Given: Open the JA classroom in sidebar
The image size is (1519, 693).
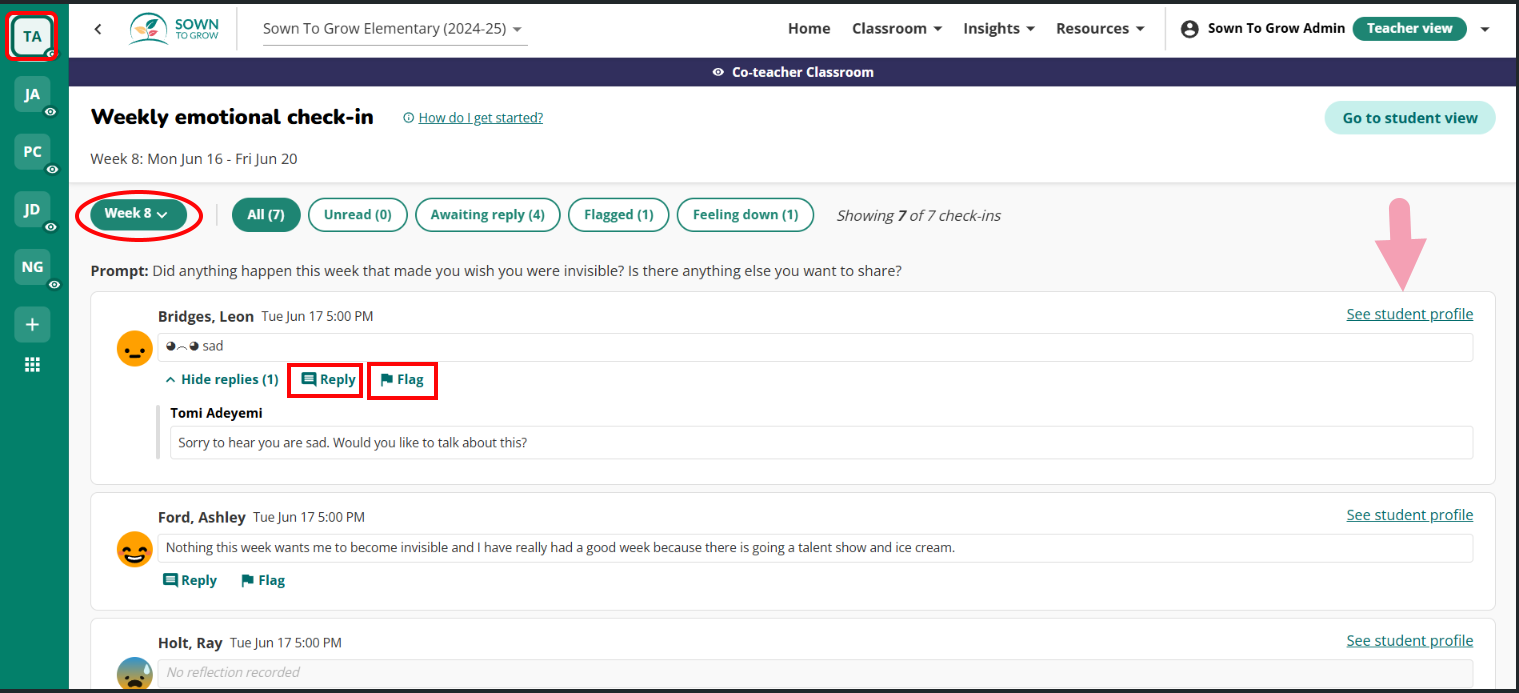Looking at the screenshot, I should pos(32,95).
